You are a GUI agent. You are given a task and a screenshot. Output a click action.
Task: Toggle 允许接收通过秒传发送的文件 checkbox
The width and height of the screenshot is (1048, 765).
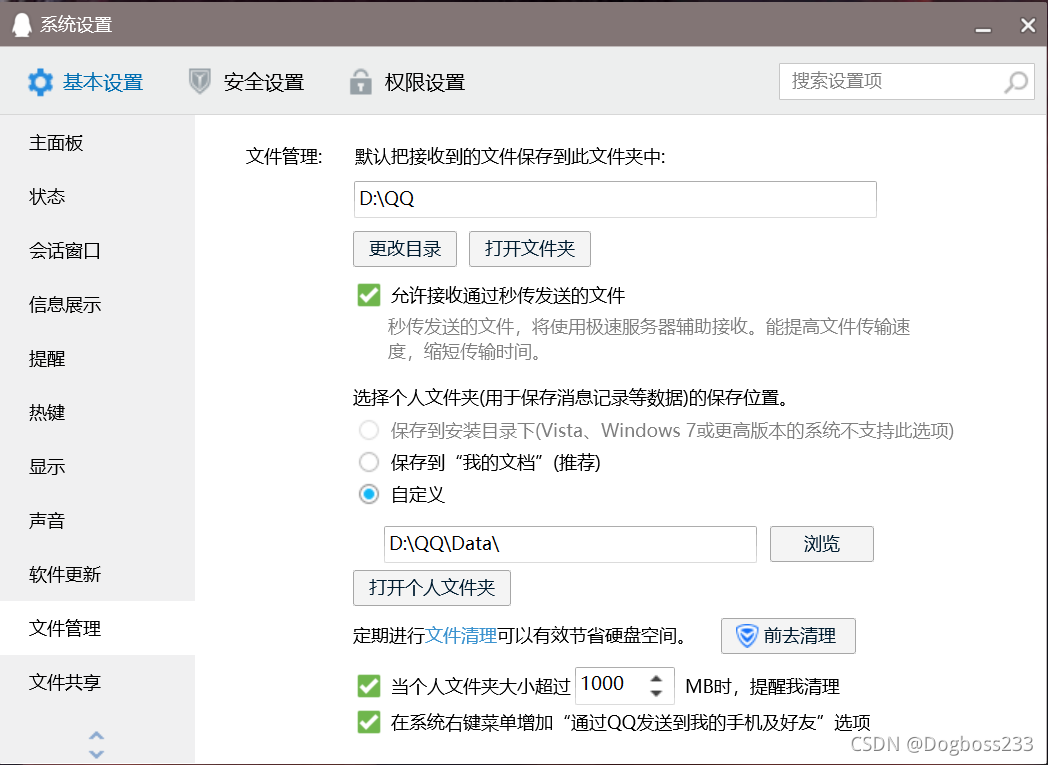click(x=369, y=295)
